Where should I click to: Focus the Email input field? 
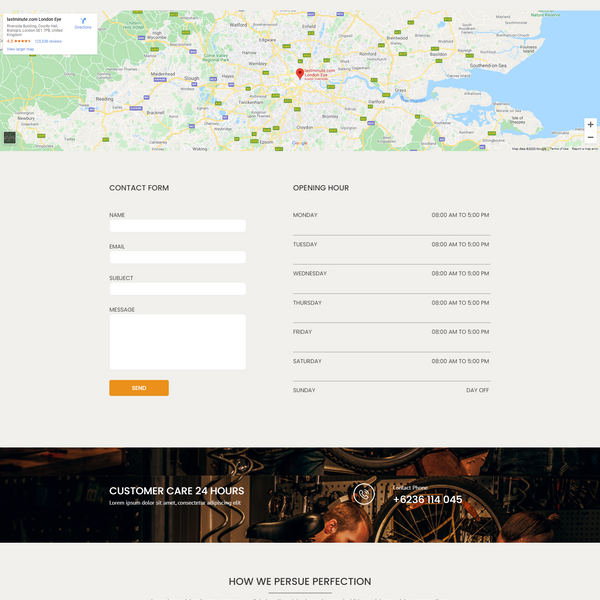coord(177,257)
